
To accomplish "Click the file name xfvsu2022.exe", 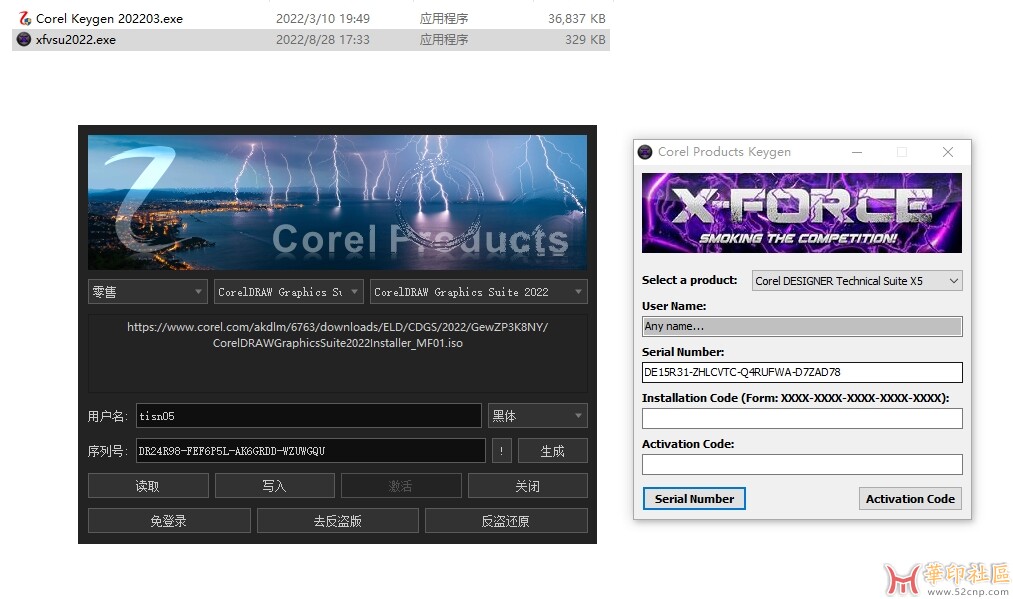I will (76, 39).
